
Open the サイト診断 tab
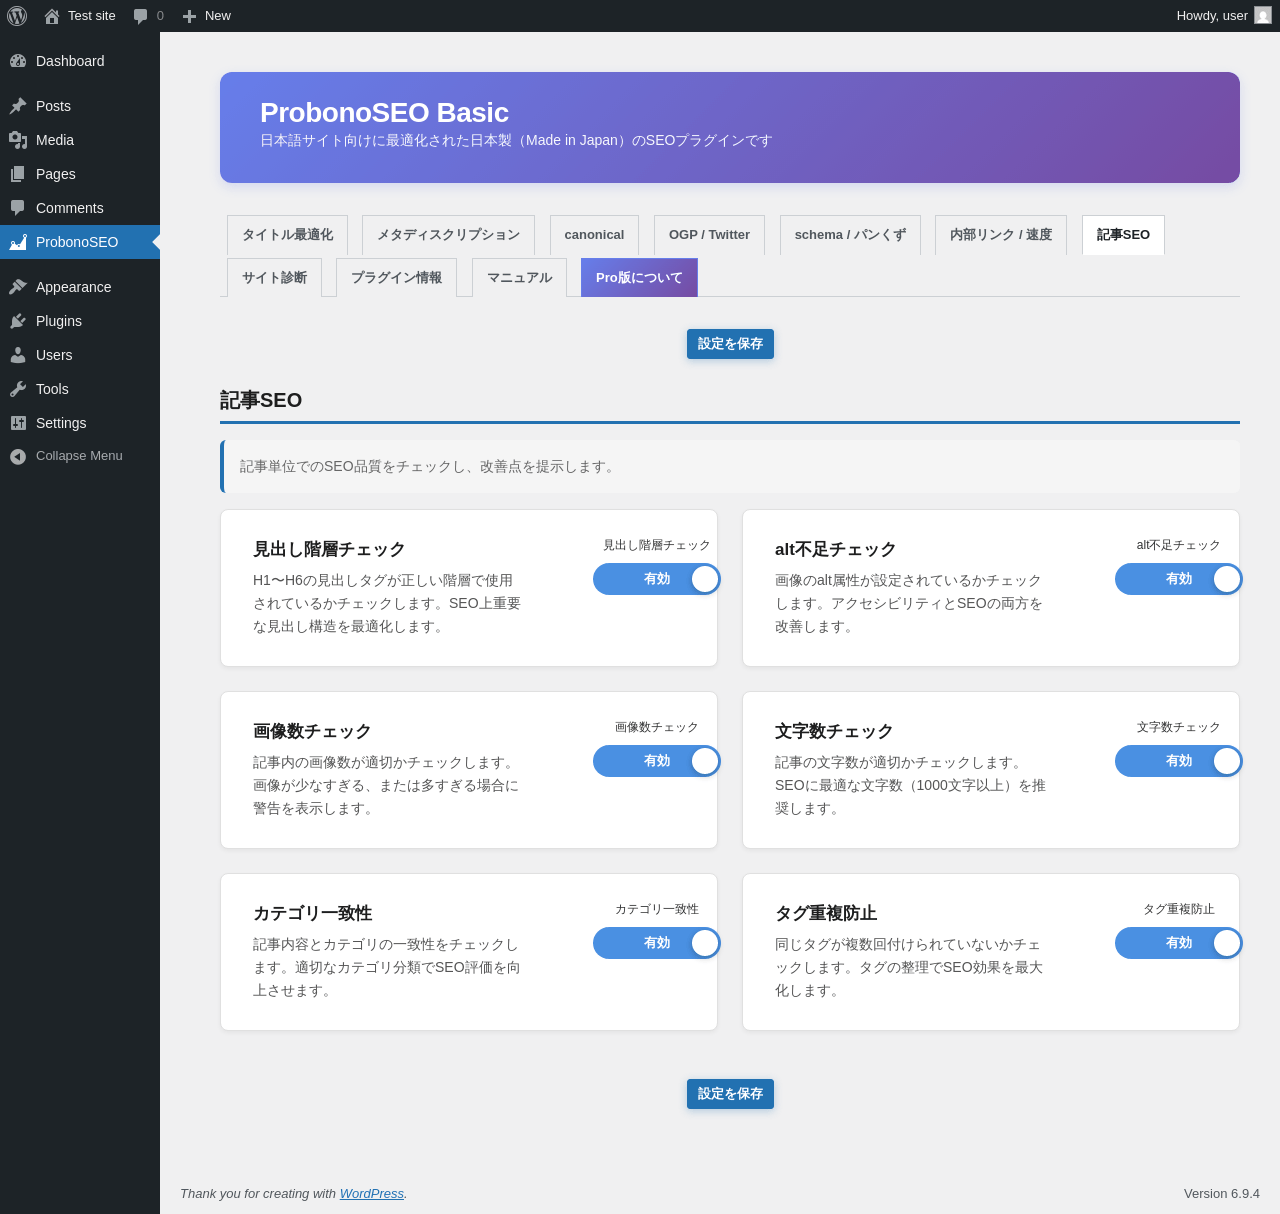click(x=274, y=278)
